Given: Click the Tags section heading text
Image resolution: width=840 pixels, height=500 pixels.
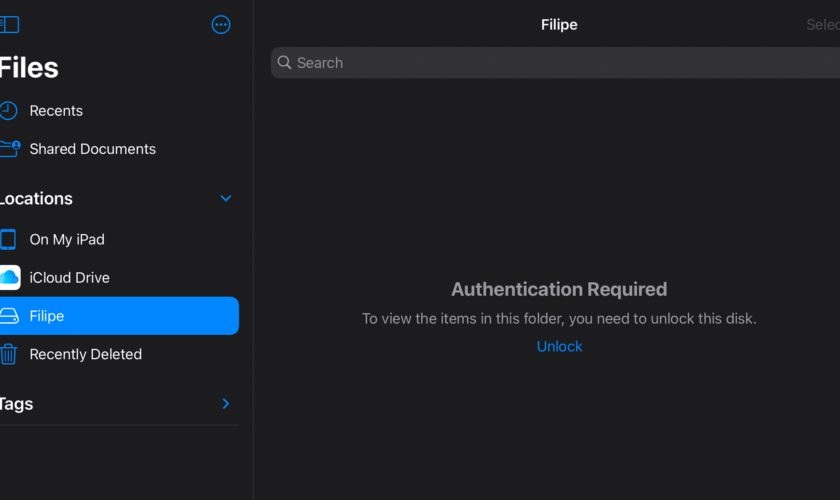Looking at the screenshot, I should [17, 404].
